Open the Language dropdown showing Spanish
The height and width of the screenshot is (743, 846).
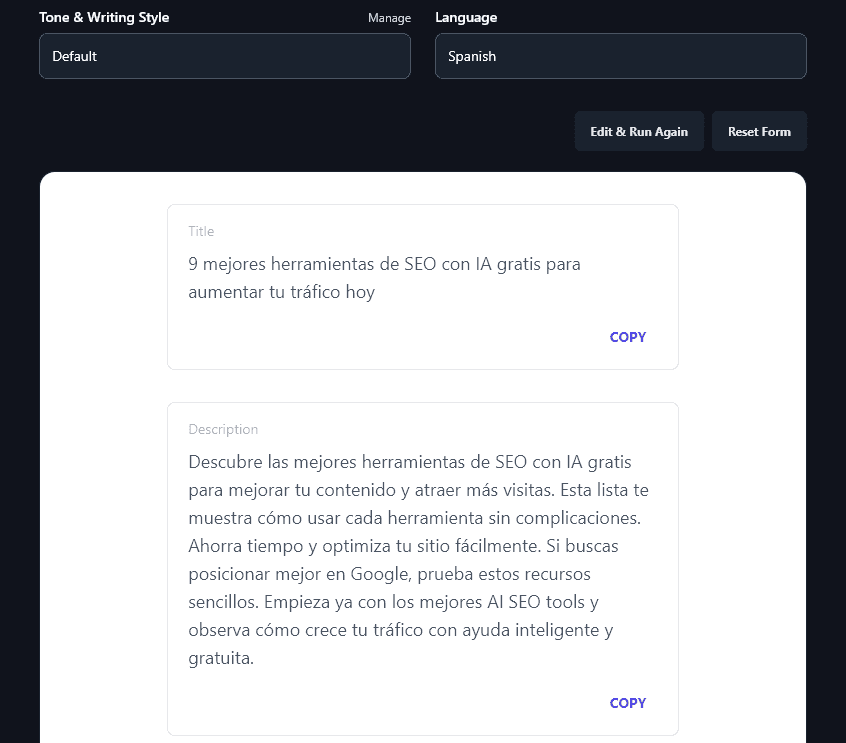click(x=620, y=56)
